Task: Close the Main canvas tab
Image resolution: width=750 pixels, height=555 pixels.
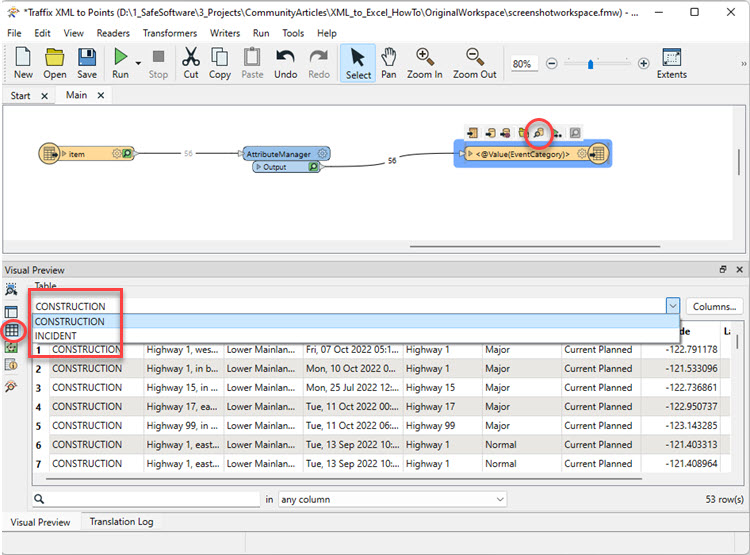Action: pos(100,95)
